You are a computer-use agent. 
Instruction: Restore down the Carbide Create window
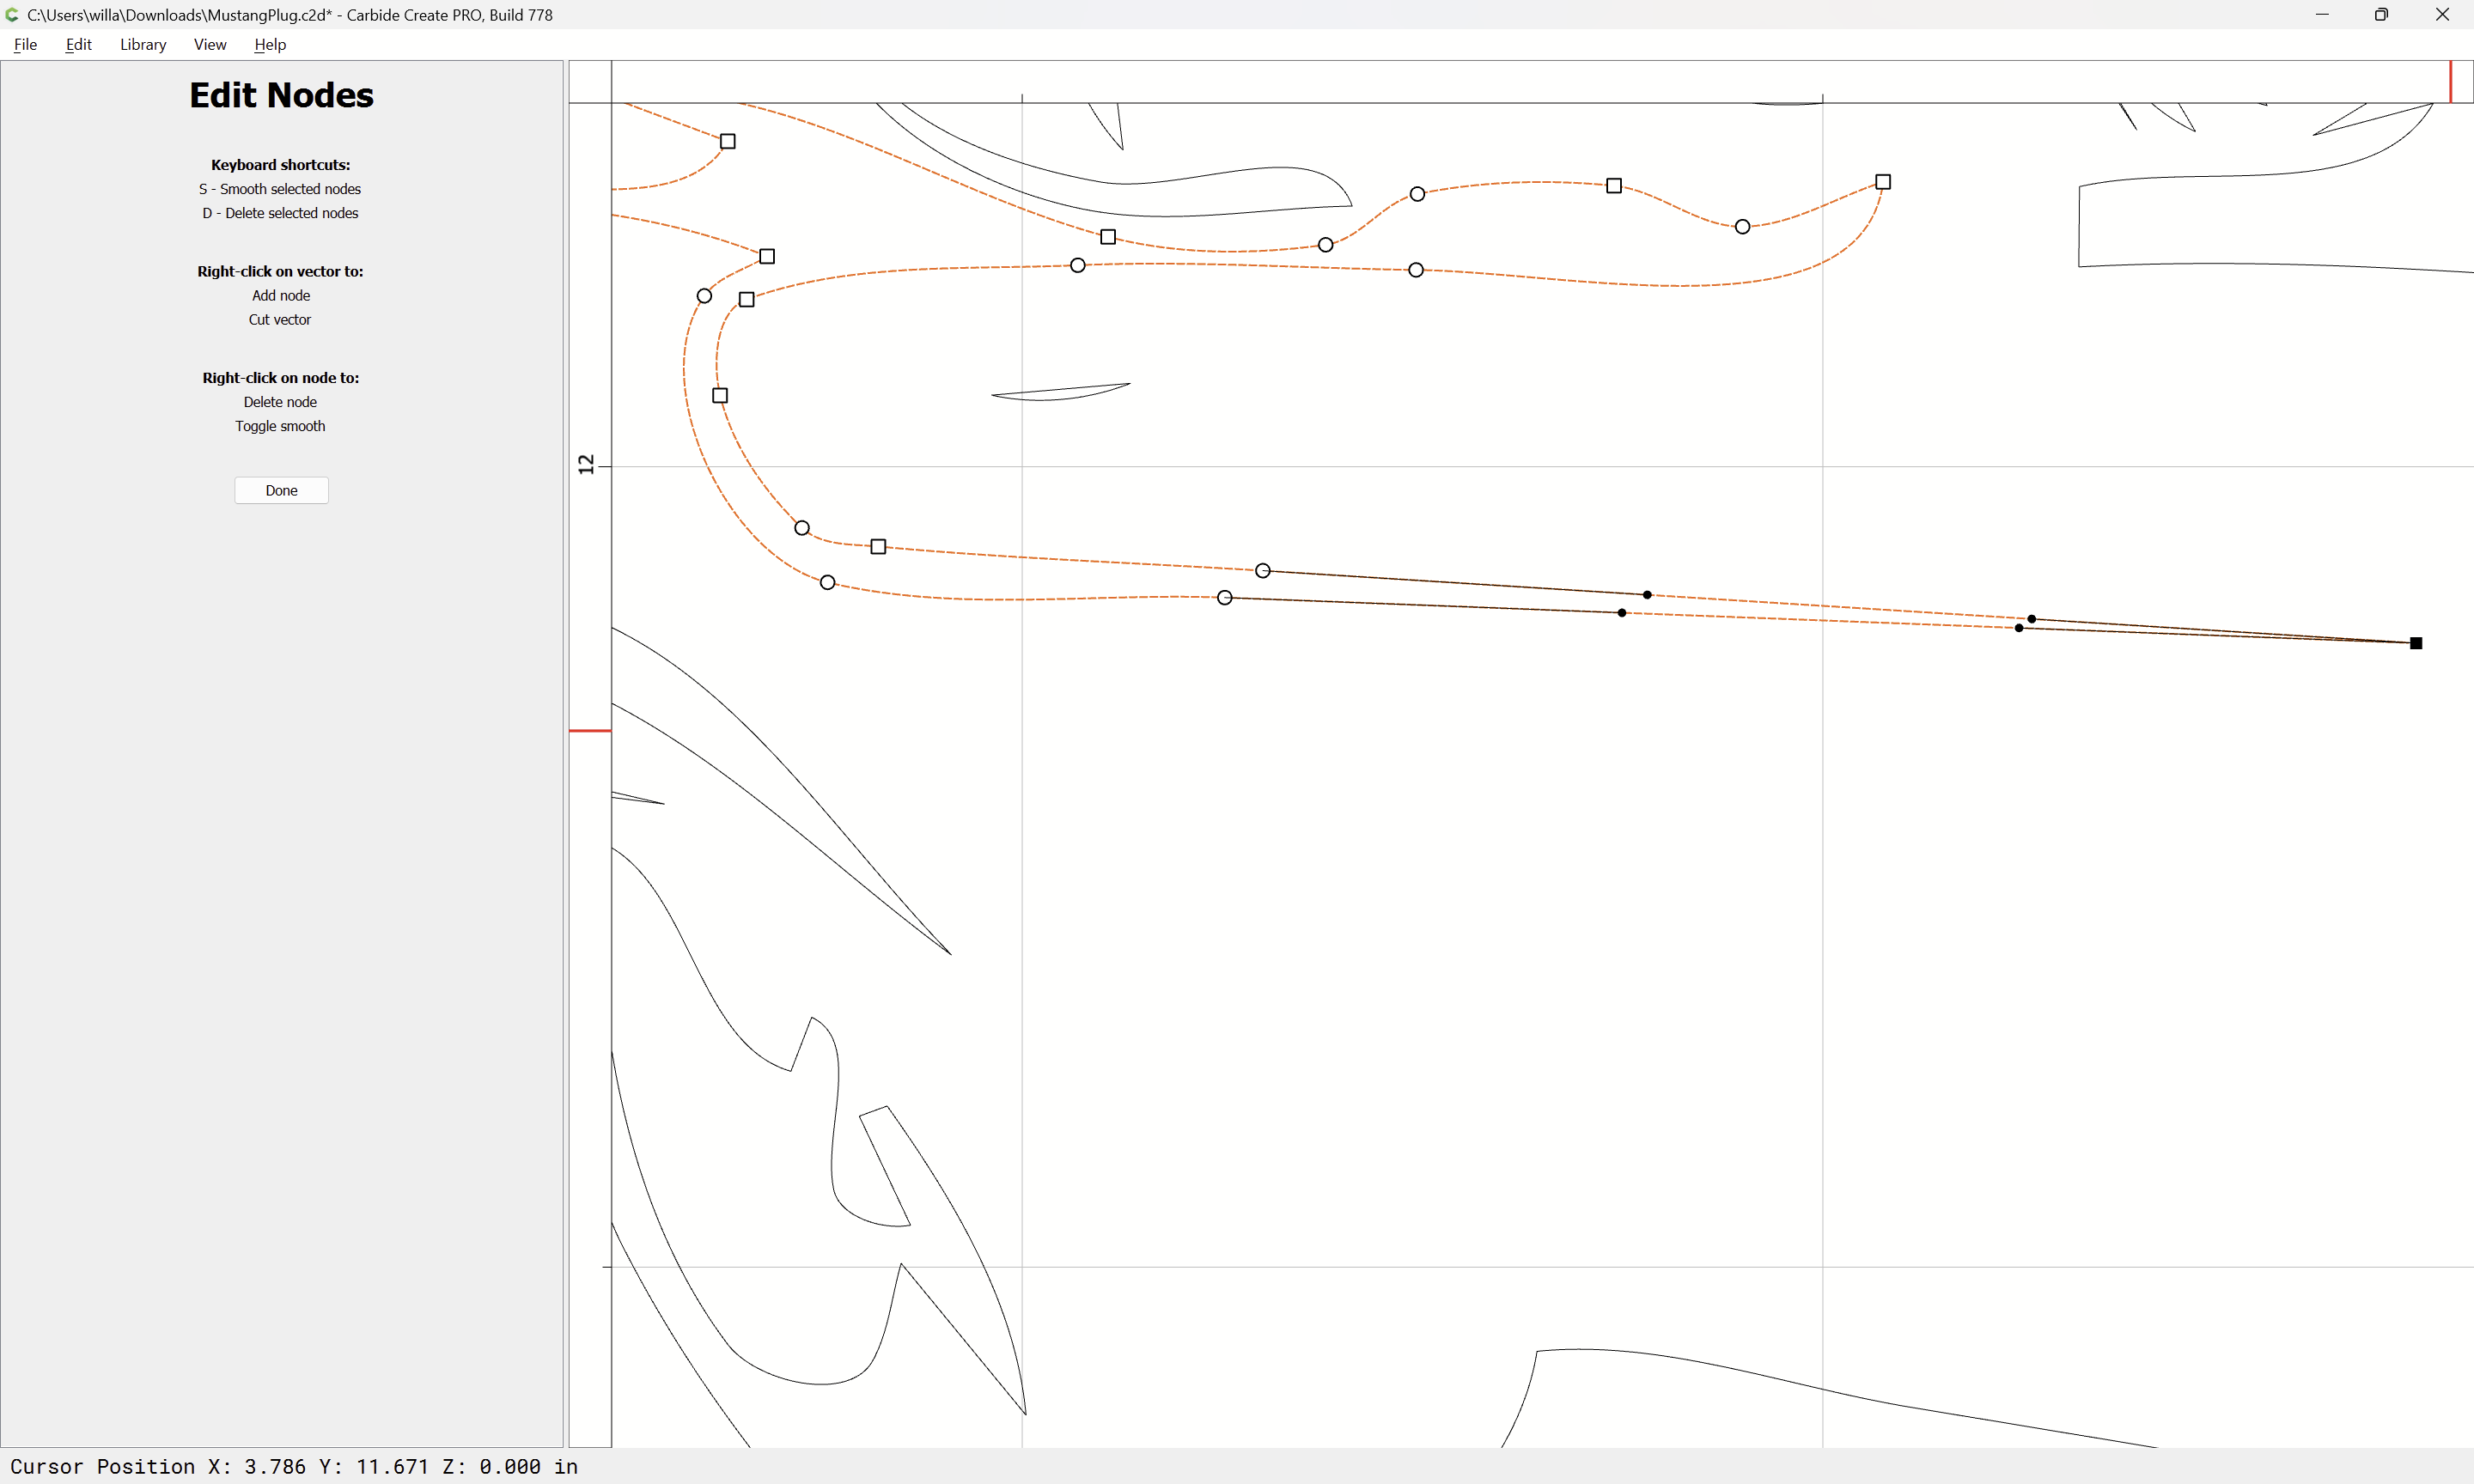click(x=2381, y=15)
